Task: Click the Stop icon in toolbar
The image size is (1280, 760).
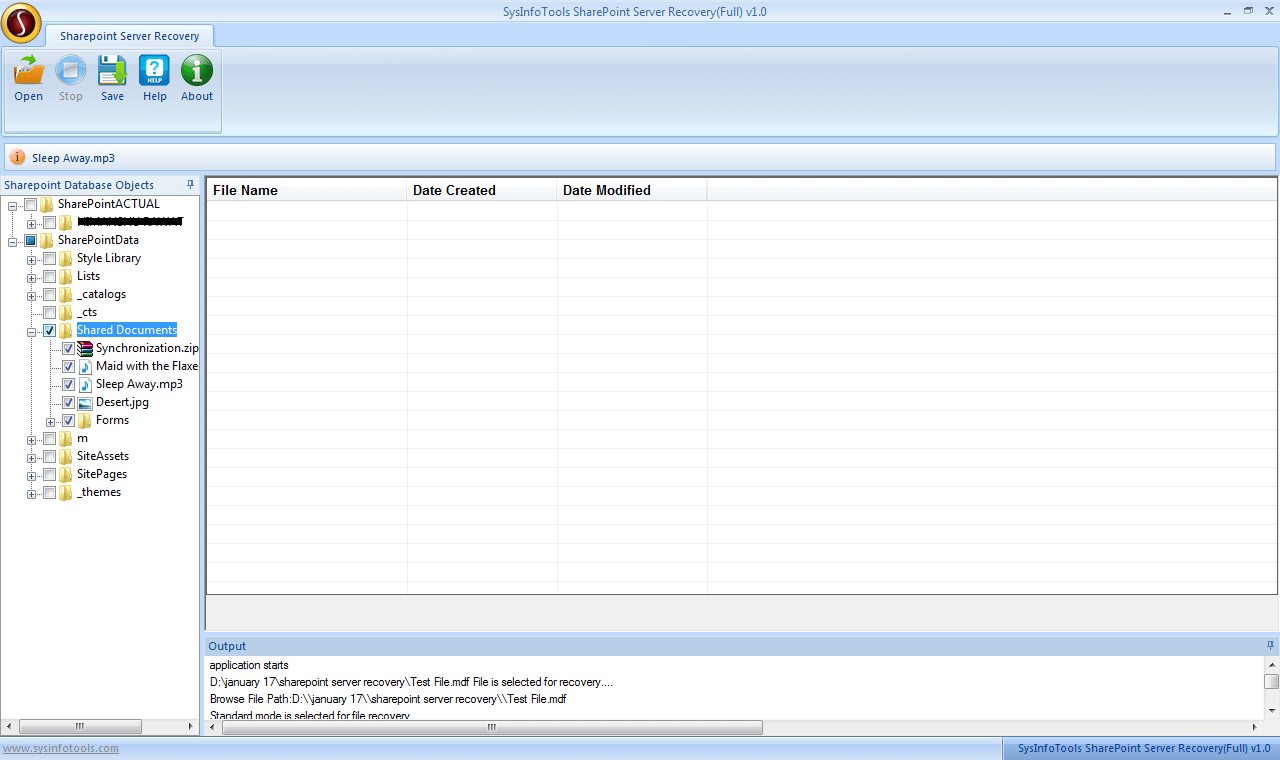Action: coord(70,71)
